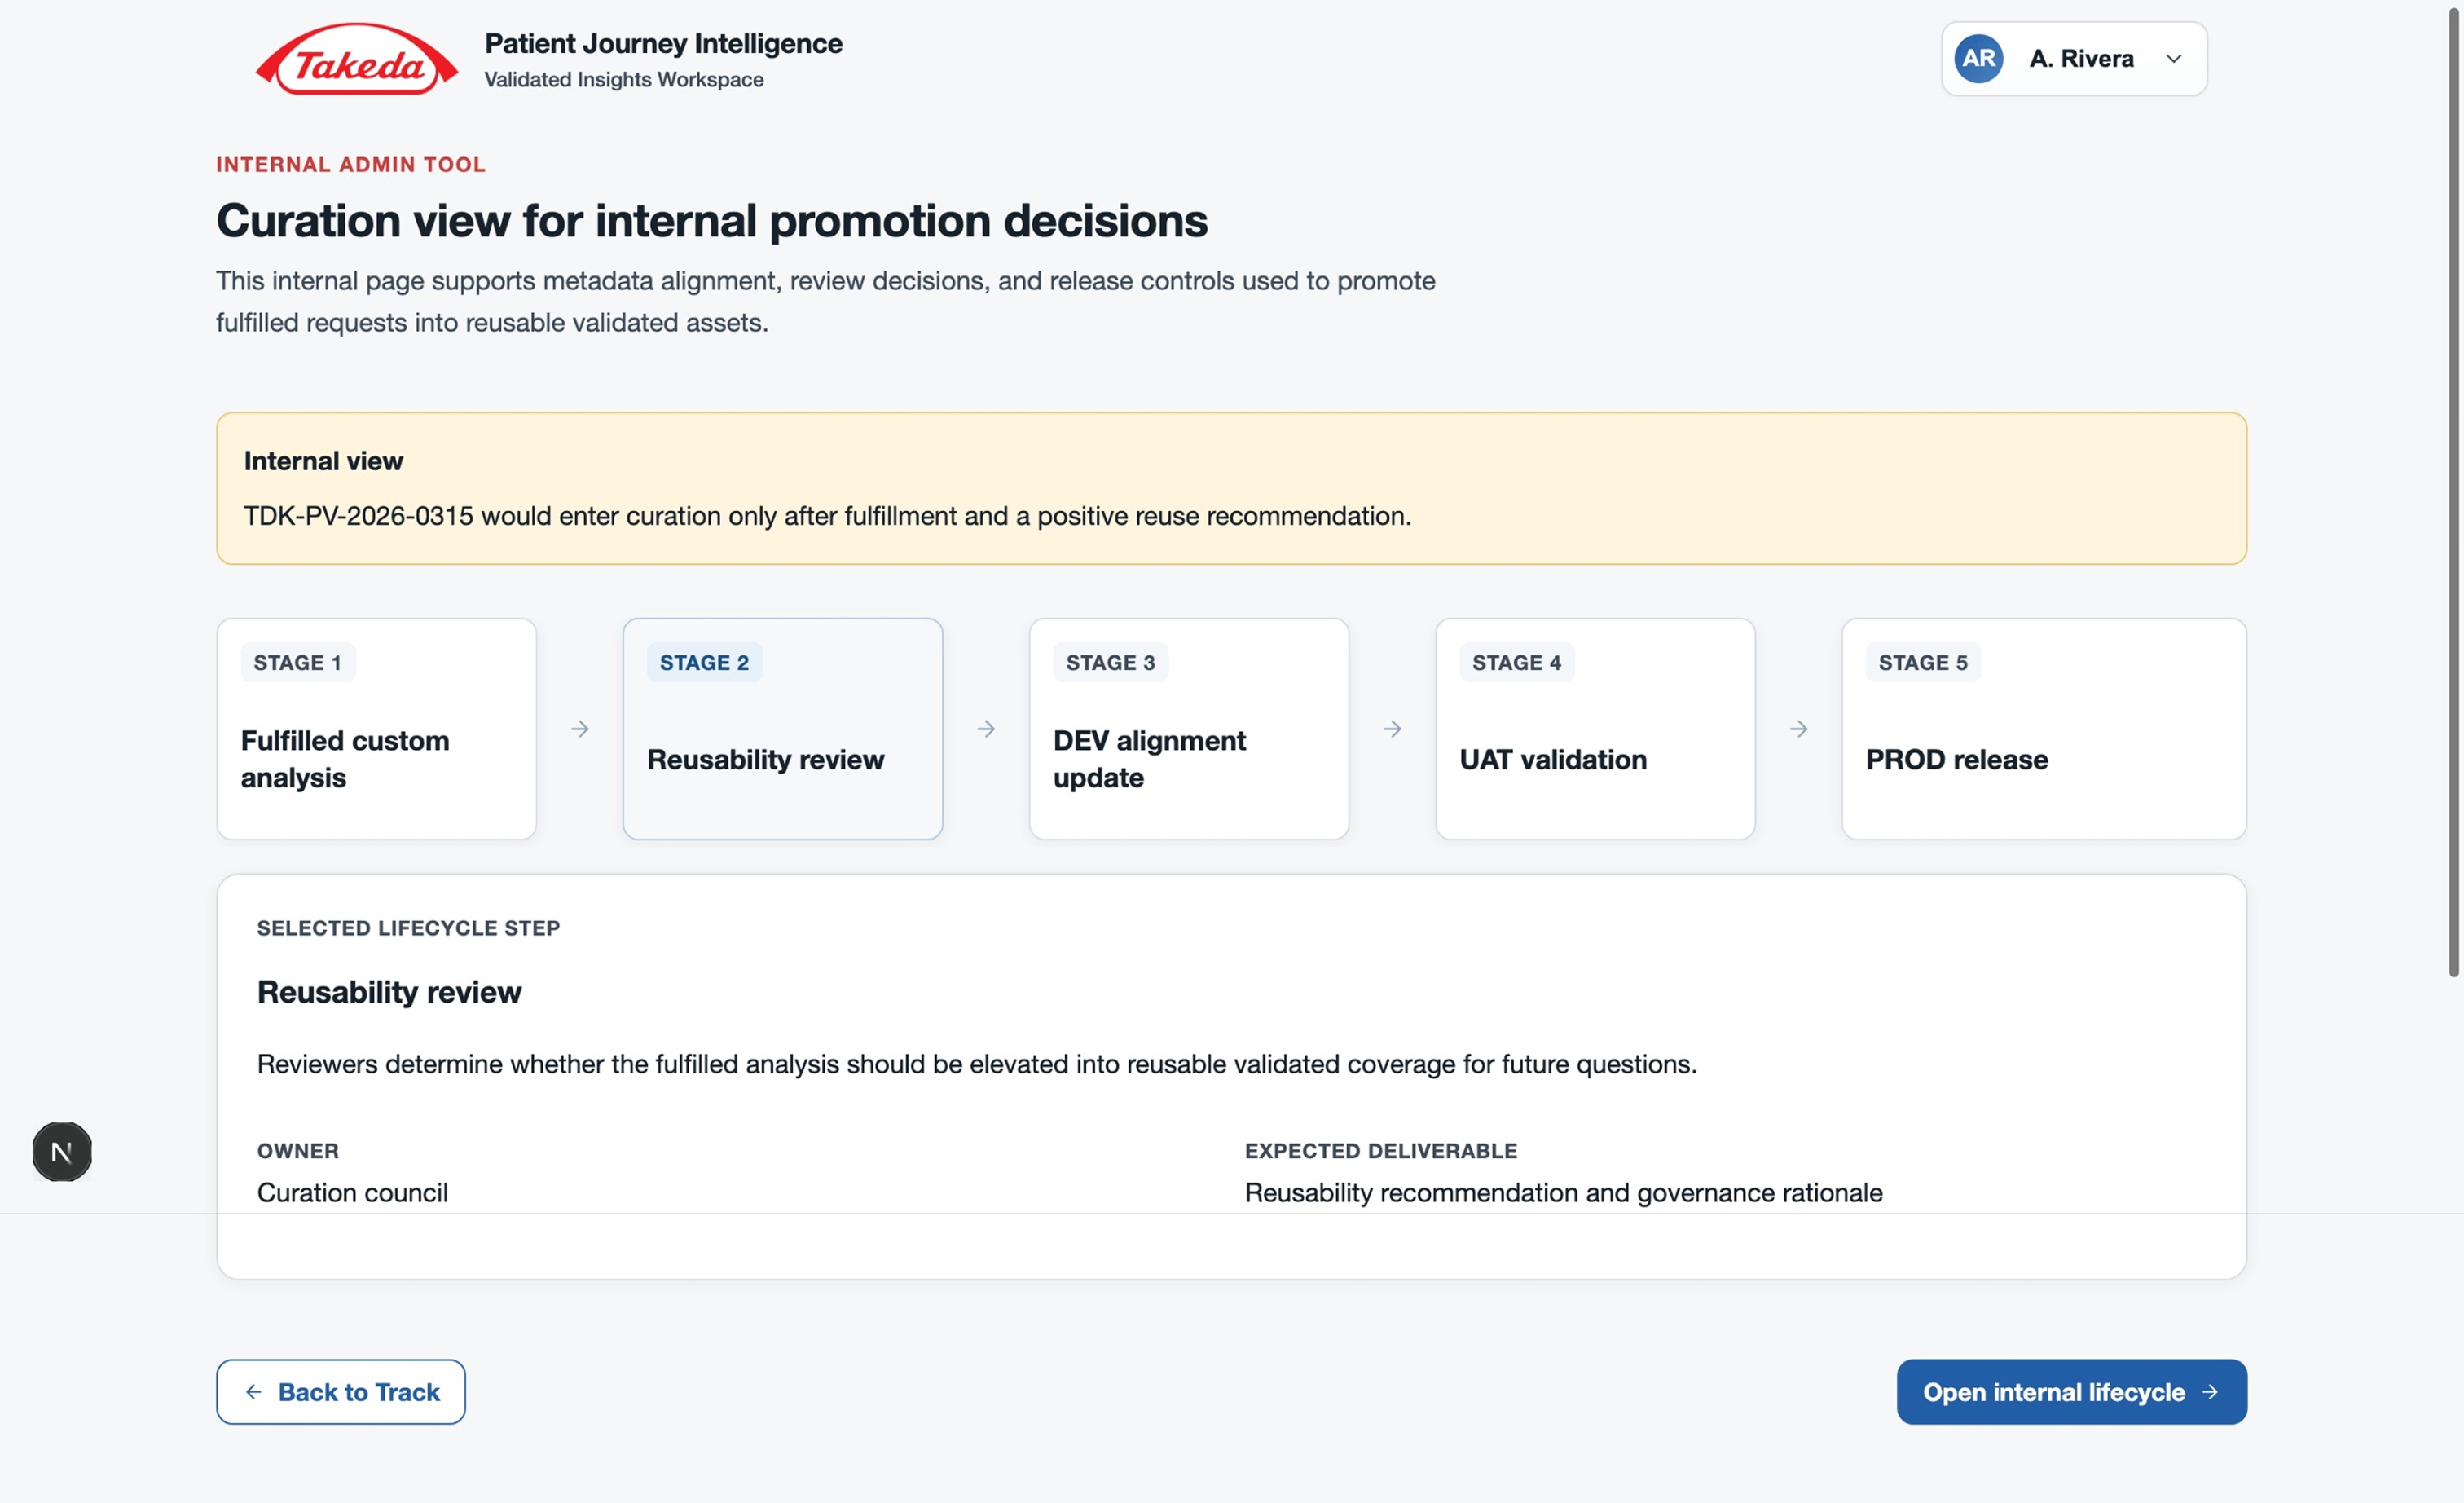Click the Internal view notice heading

pyautogui.click(x=323, y=461)
